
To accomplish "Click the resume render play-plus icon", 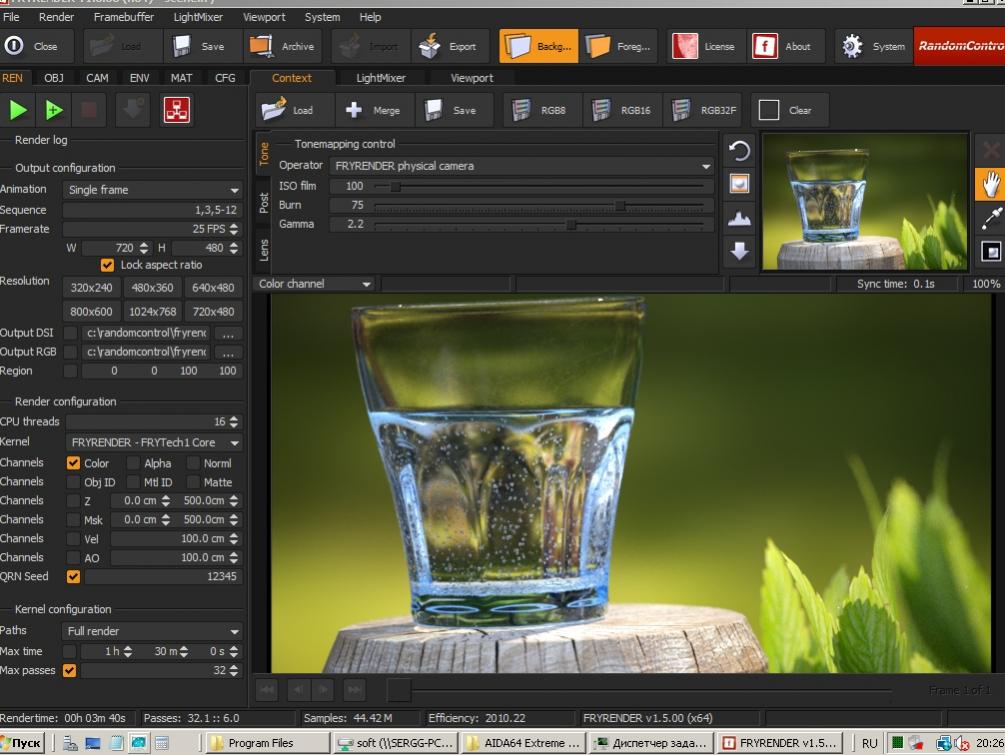I will (54, 110).
